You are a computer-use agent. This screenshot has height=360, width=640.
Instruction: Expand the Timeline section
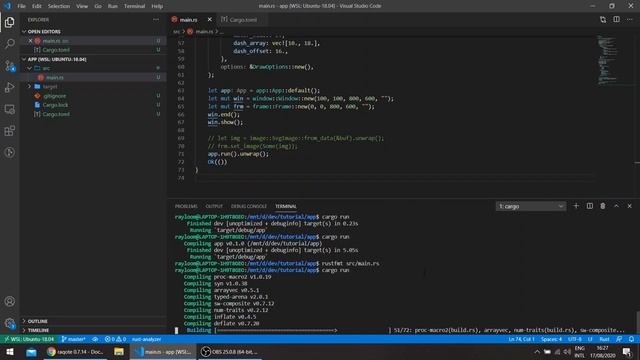[24, 330]
